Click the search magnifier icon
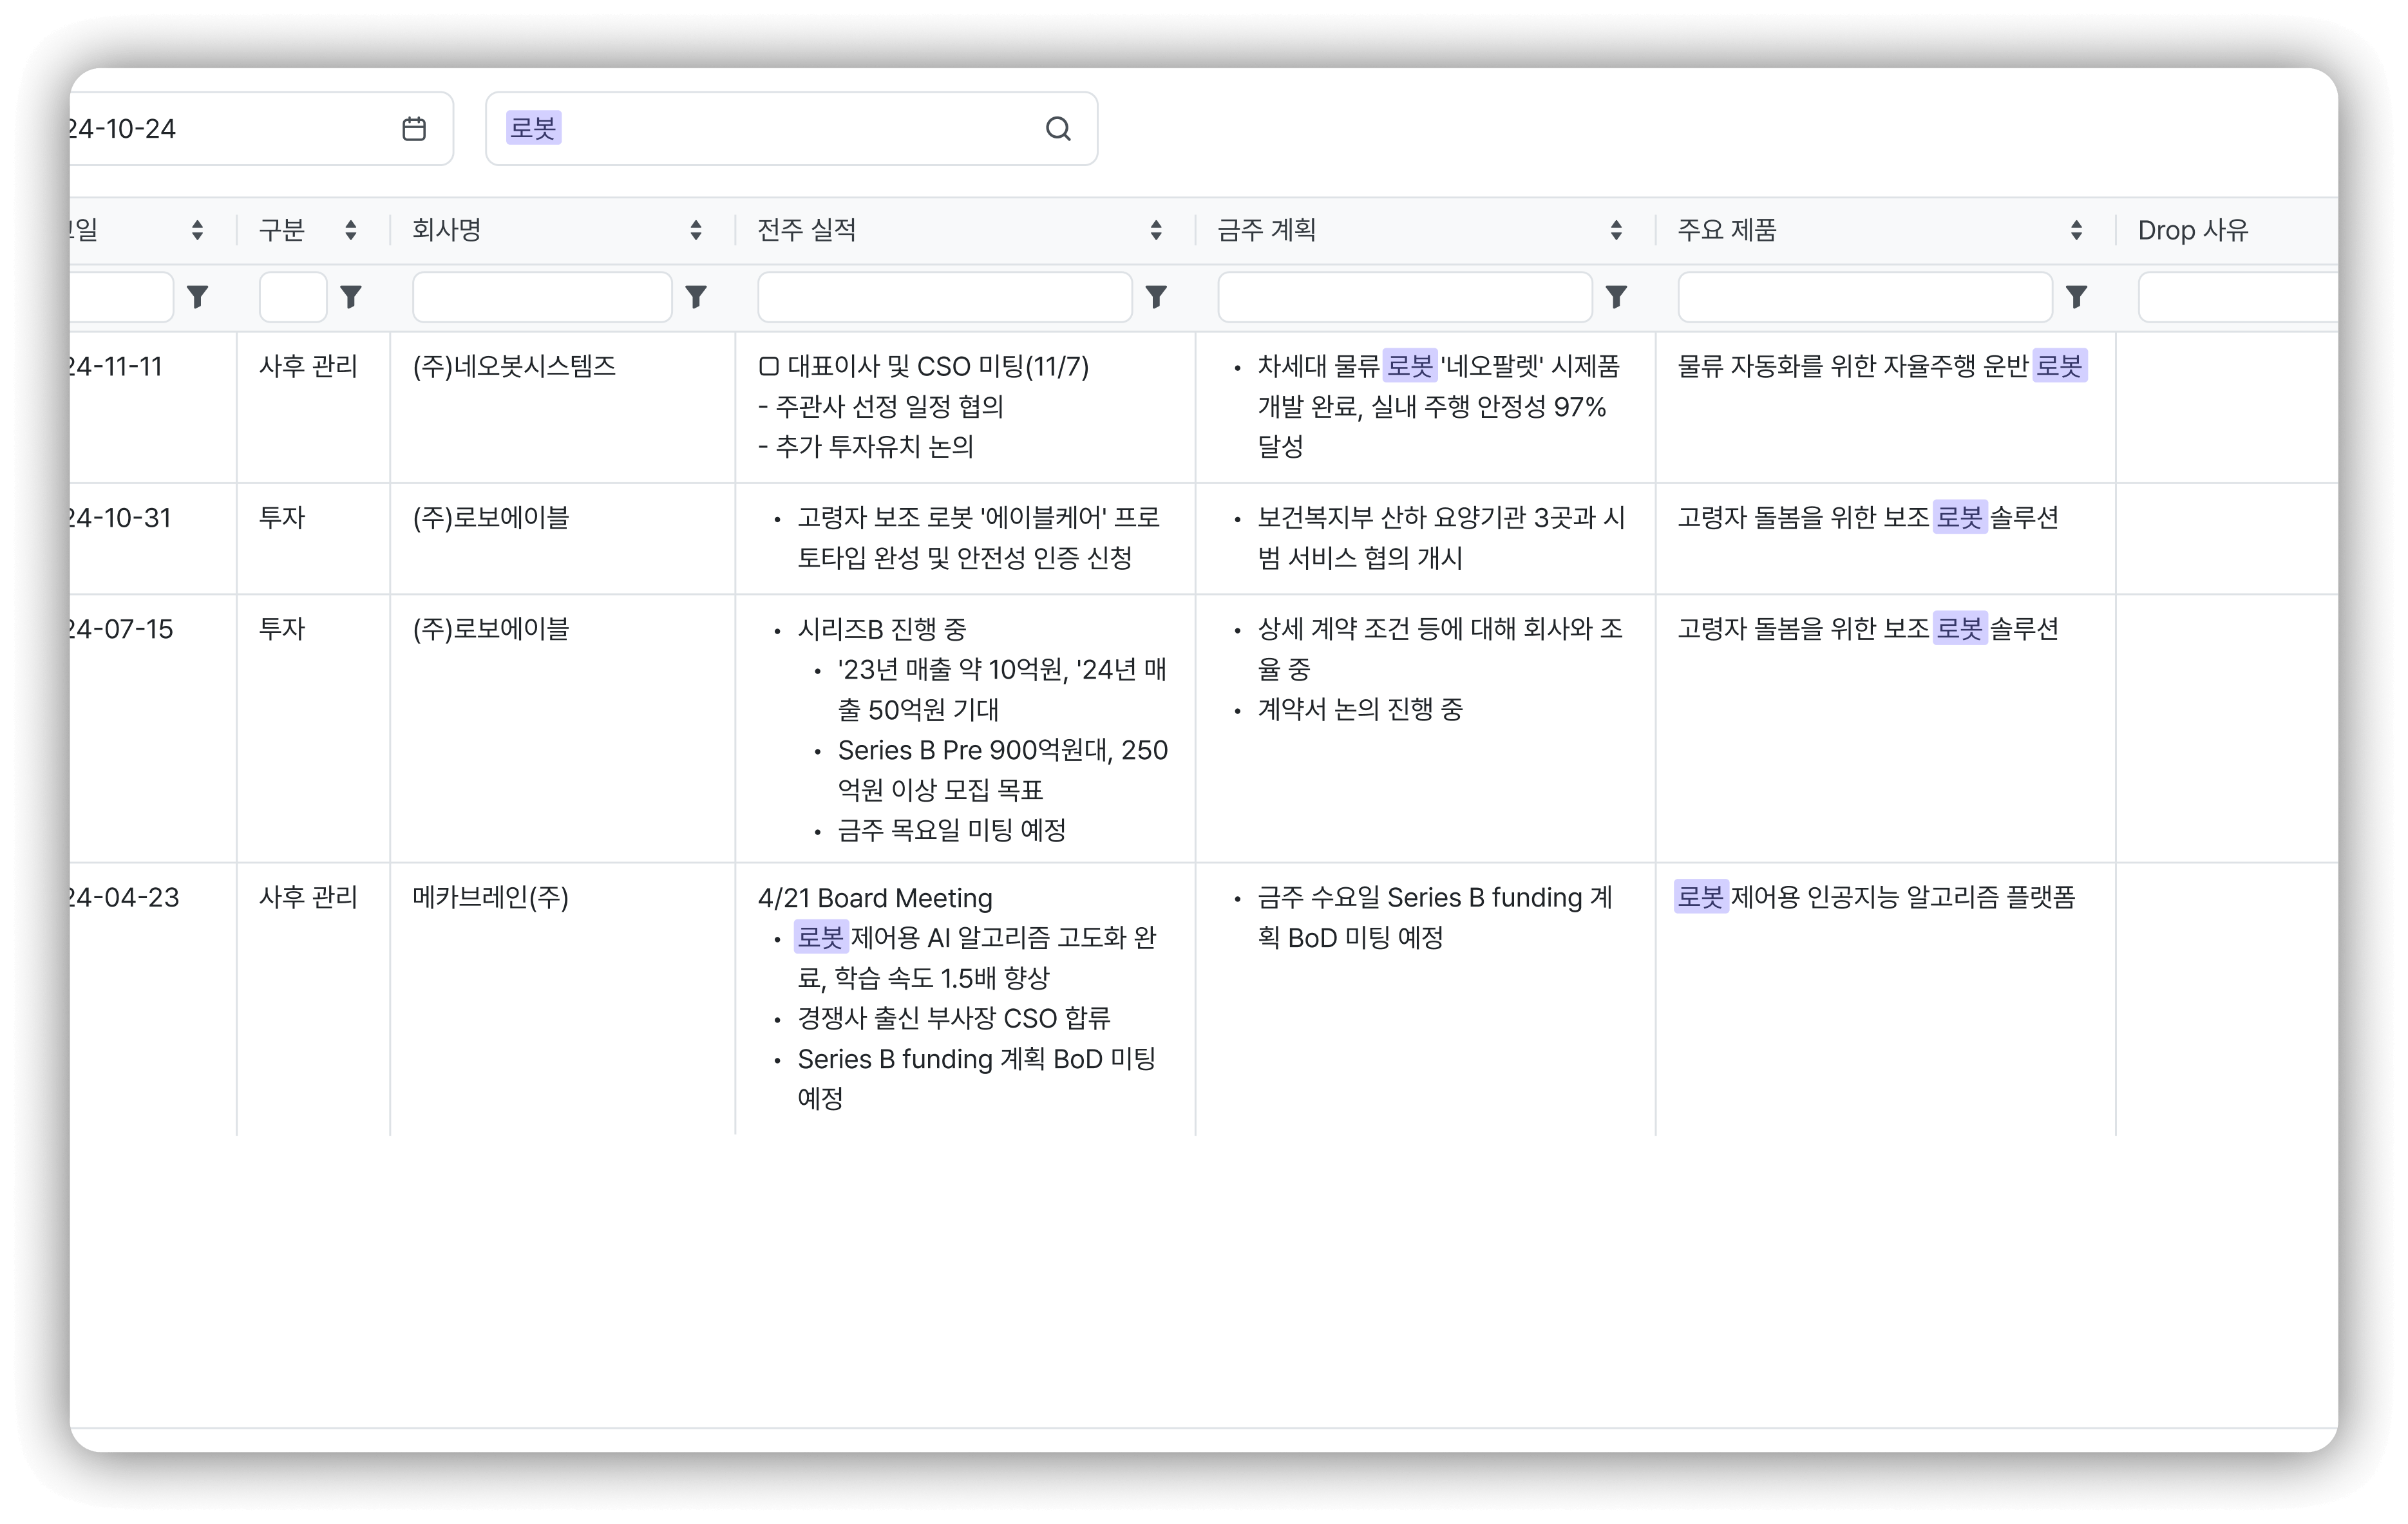This screenshot has width=2408, height=1524. tap(1058, 129)
